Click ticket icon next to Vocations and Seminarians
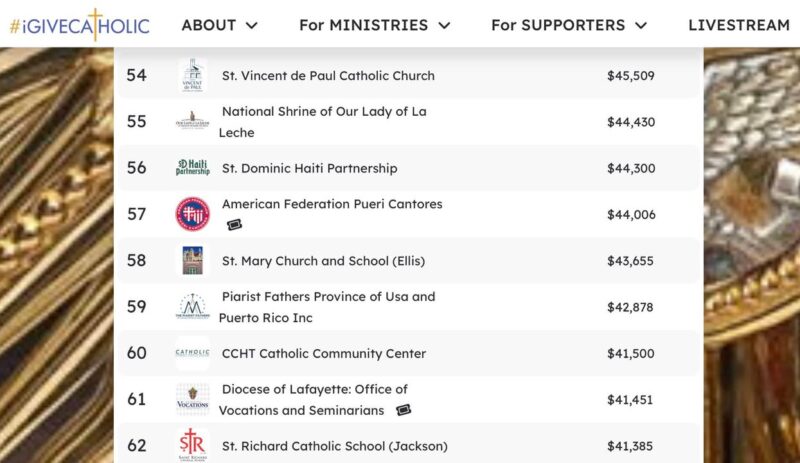The height and width of the screenshot is (463, 800). point(403,410)
